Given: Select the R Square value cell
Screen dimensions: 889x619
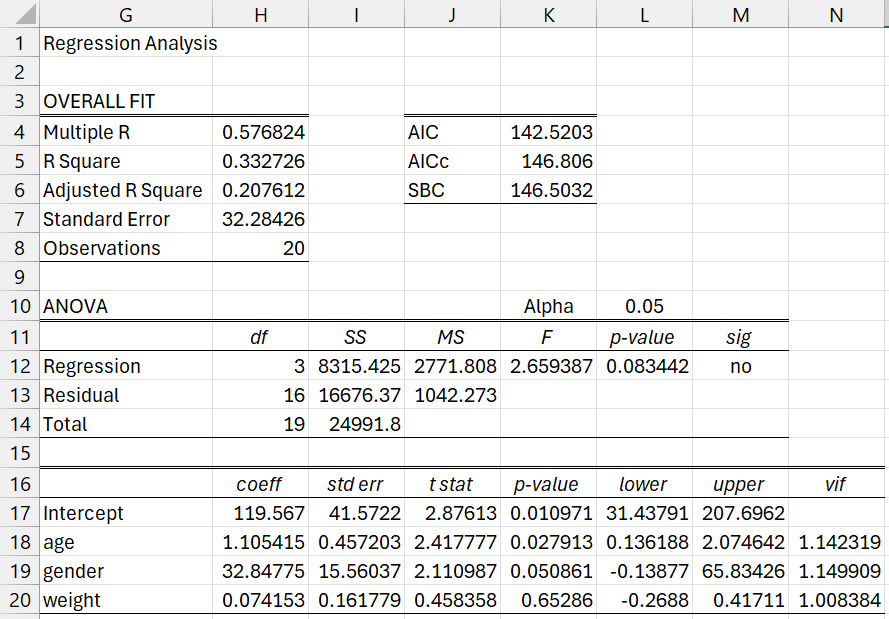Looking at the screenshot, I should pyautogui.click(x=262, y=161).
